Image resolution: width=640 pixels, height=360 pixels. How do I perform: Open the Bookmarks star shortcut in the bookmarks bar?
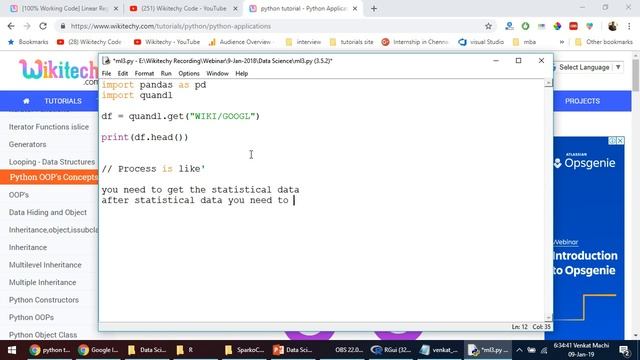28,42
